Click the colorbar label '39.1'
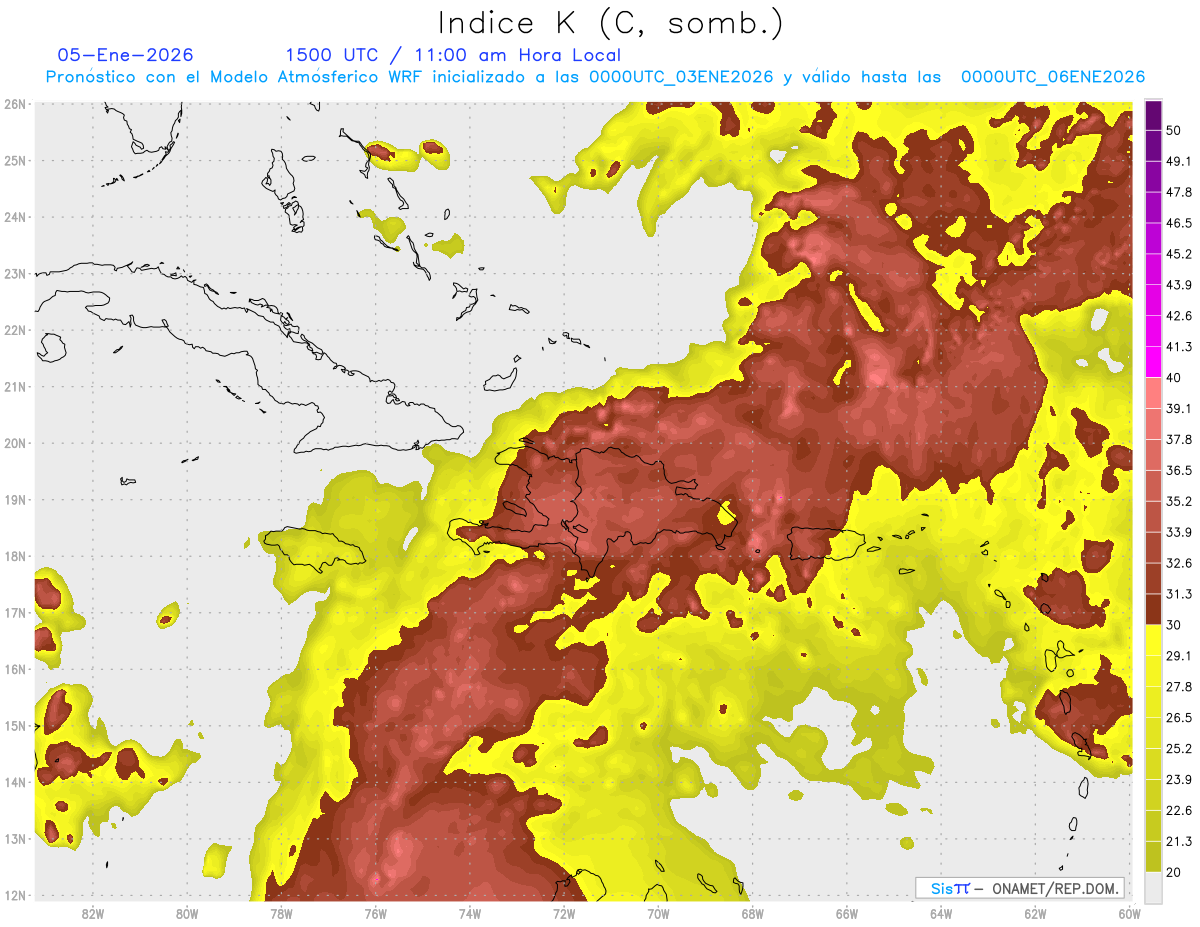This screenshot has height=927, width=1200. [1180, 408]
